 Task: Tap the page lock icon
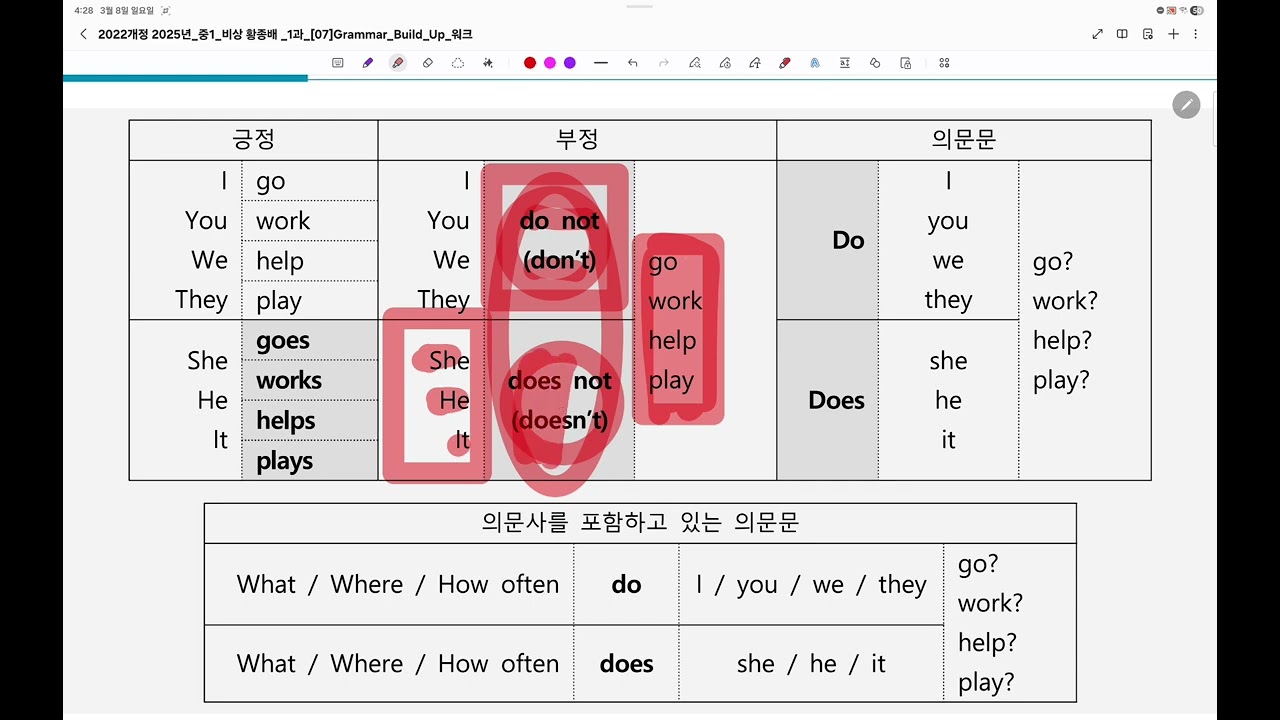point(906,63)
